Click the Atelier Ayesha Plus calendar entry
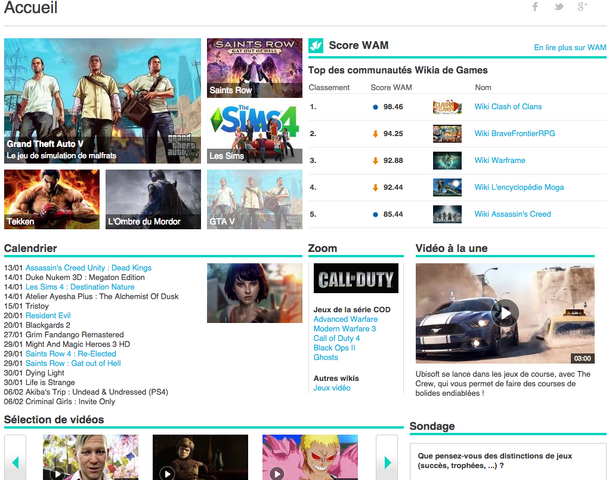Screen dimensions: 612x480 pos(102,297)
